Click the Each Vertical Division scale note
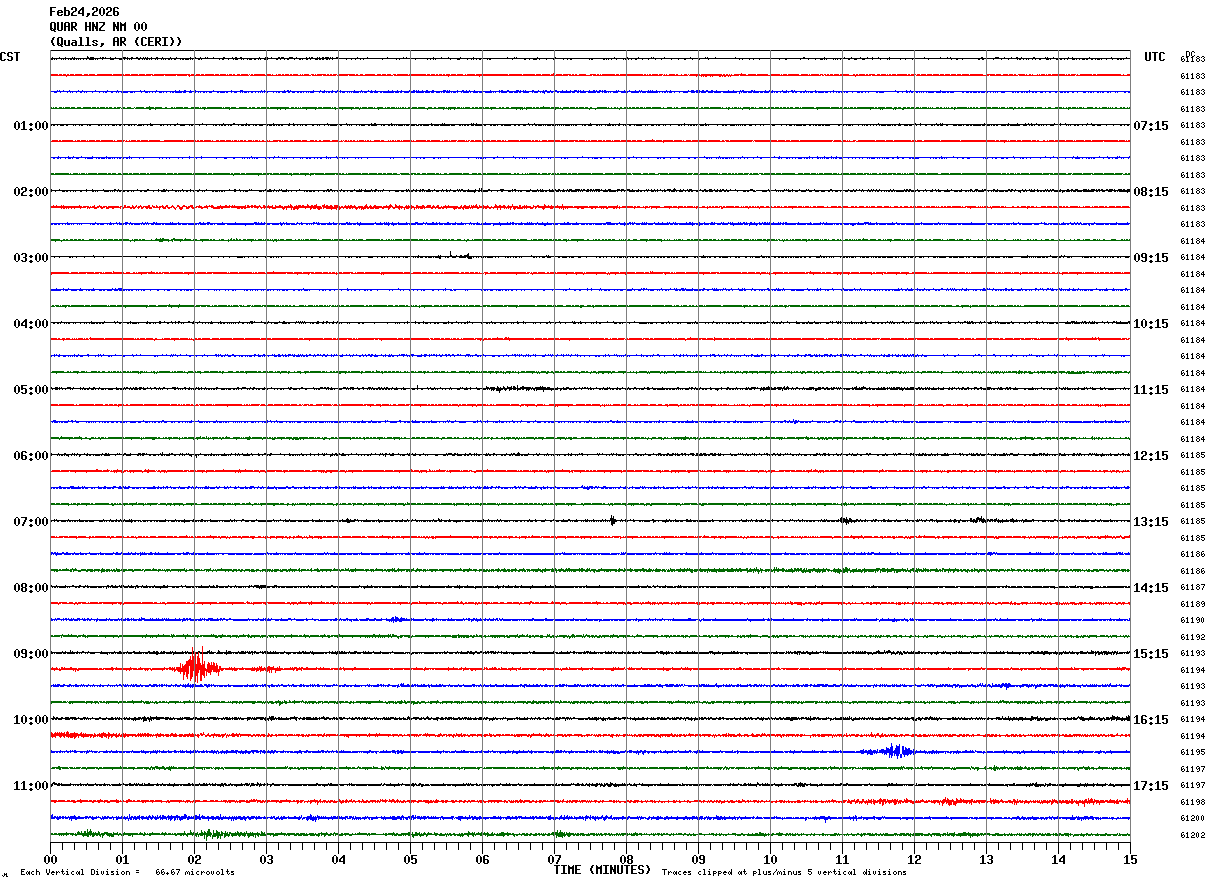Image resolution: width=1210 pixels, height=886 pixels. (127, 873)
